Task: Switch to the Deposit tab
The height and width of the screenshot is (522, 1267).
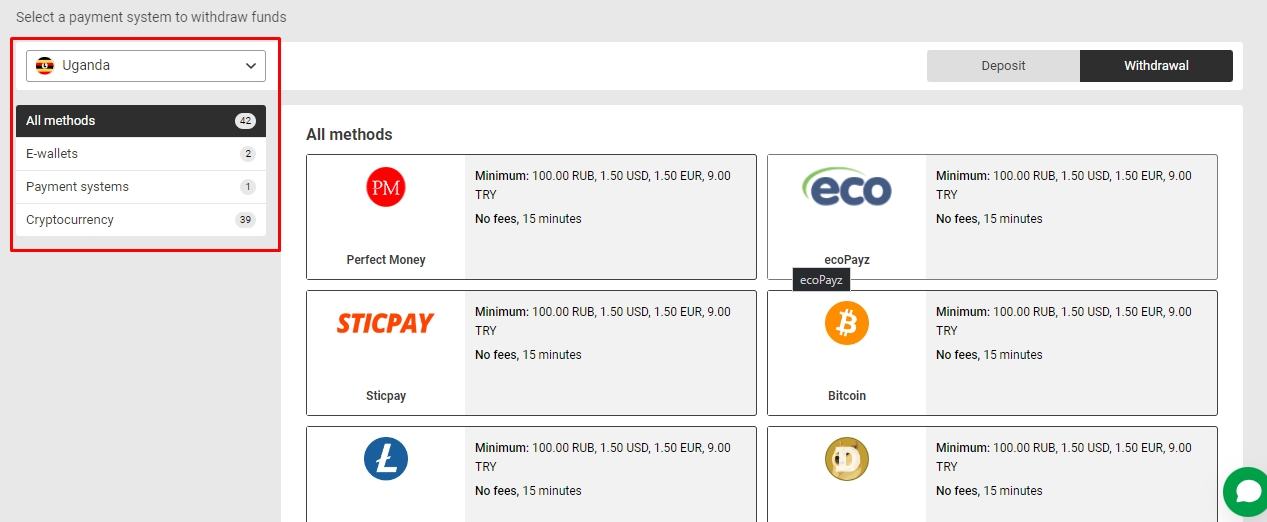Action: click(x=1003, y=66)
